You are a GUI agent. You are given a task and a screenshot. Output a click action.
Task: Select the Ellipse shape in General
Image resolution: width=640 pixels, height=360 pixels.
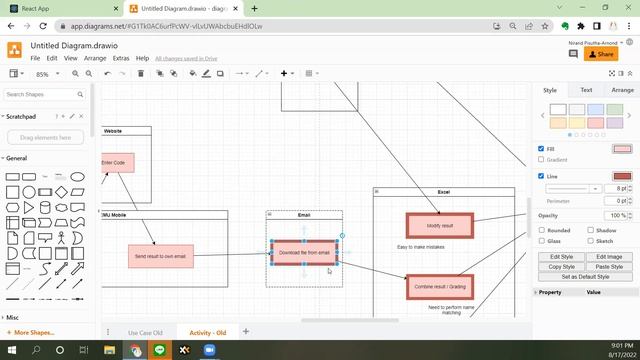click(77, 177)
